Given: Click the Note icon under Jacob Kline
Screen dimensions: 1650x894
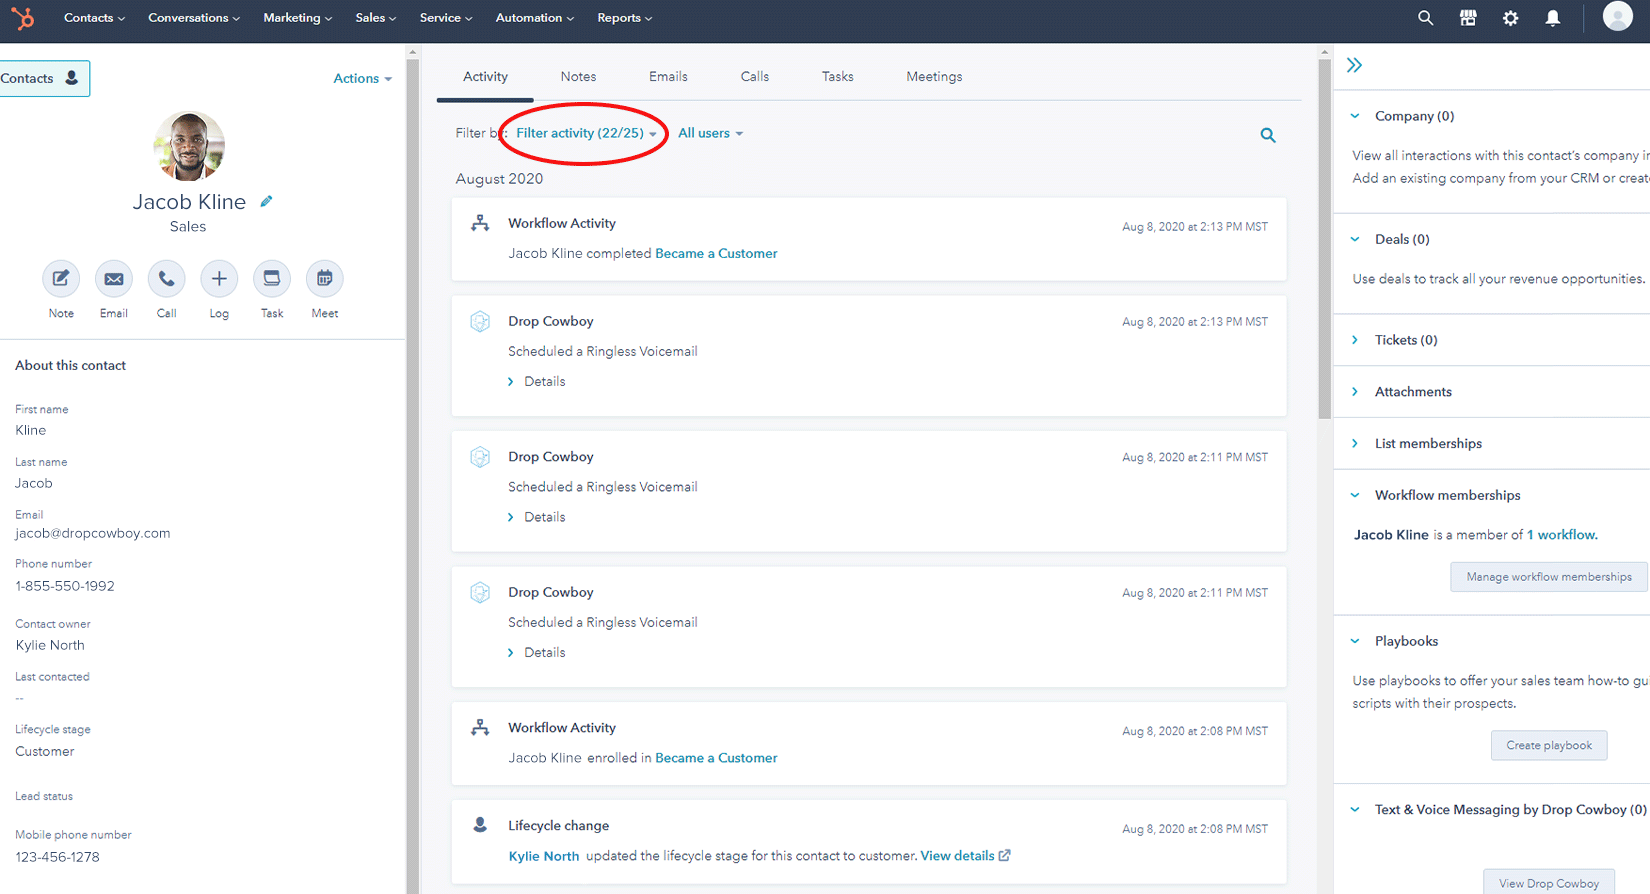Looking at the screenshot, I should pyautogui.click(x=61, y=279).
